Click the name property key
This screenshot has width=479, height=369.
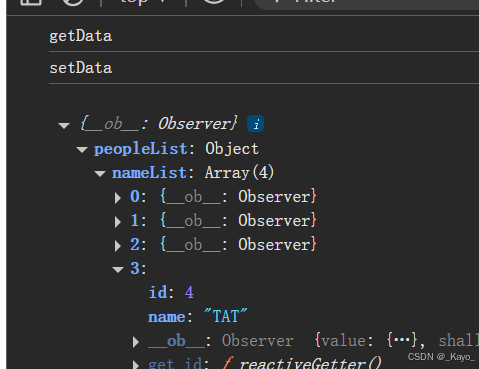coord(167,317)
